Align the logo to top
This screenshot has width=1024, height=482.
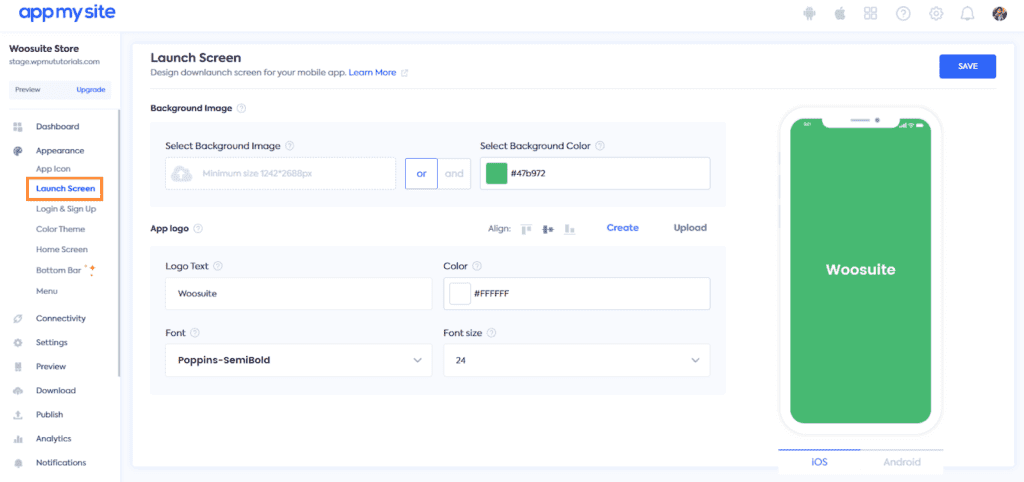[526, 229]
